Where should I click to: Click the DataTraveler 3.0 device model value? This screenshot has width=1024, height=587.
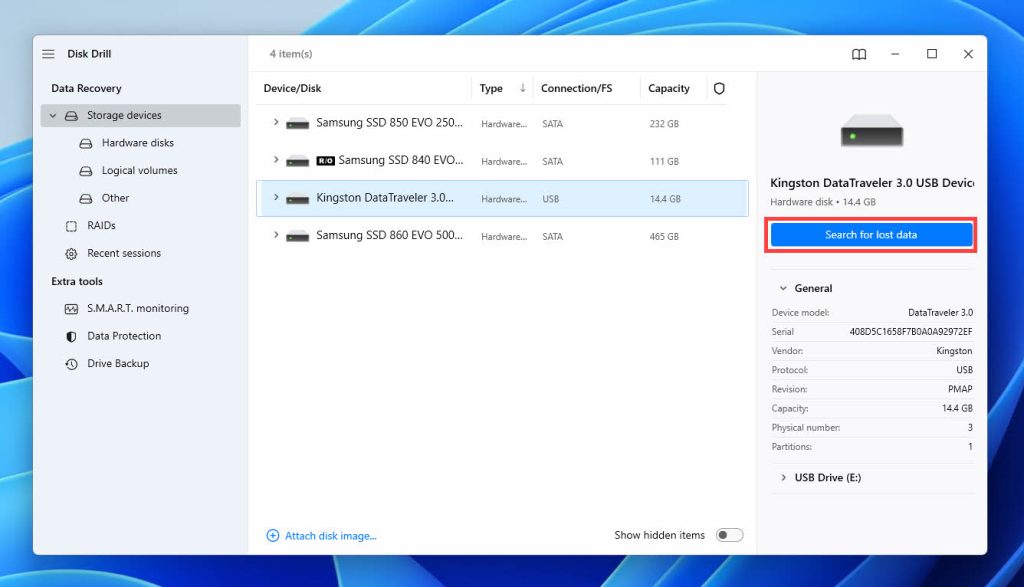click(940, 313)
